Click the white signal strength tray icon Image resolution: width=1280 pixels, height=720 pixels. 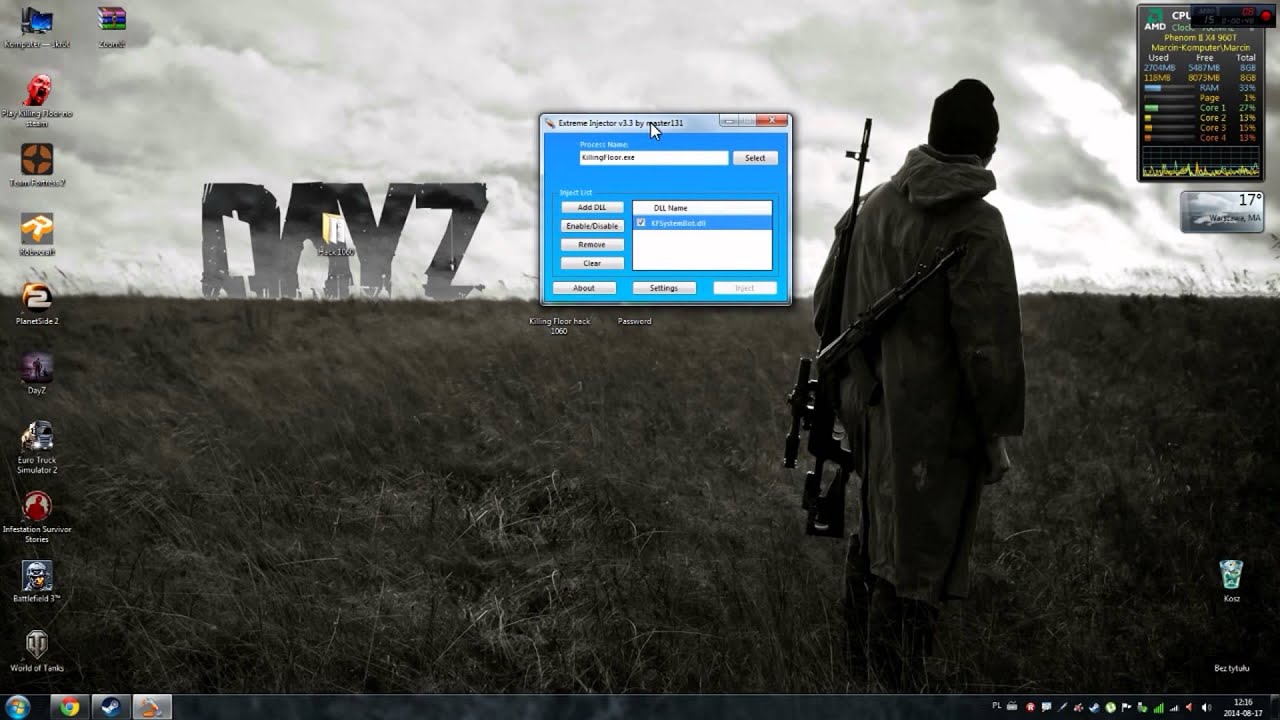pyautogui.click(x=1174, y=708)
